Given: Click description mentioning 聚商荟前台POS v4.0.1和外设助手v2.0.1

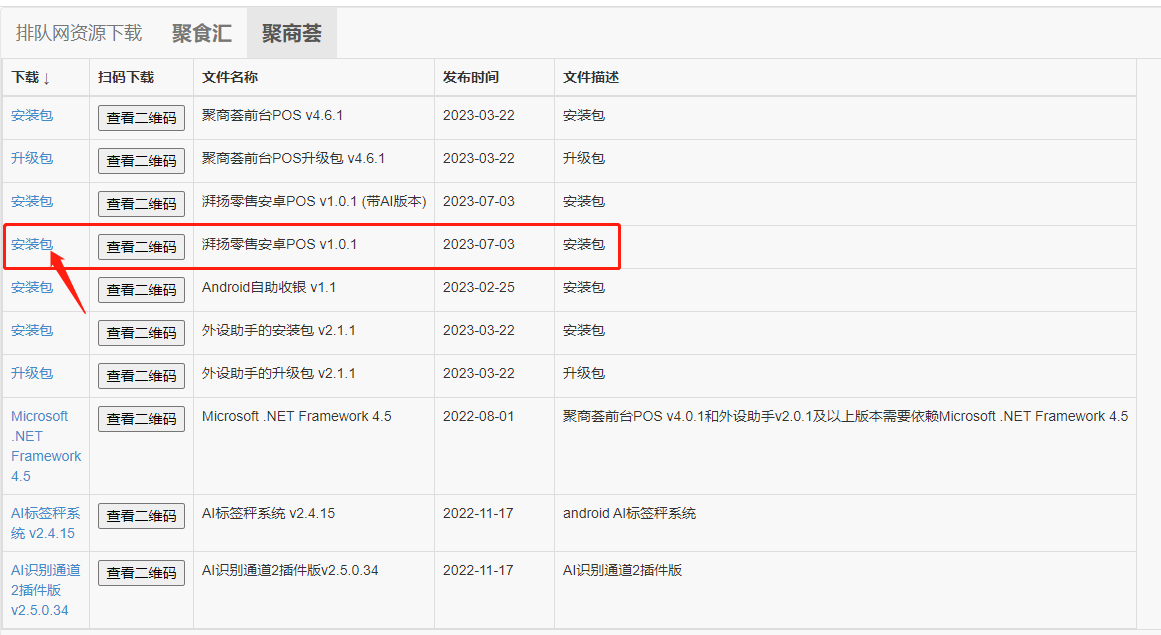Looking at the screenshot, I should [x=846, y=416].
